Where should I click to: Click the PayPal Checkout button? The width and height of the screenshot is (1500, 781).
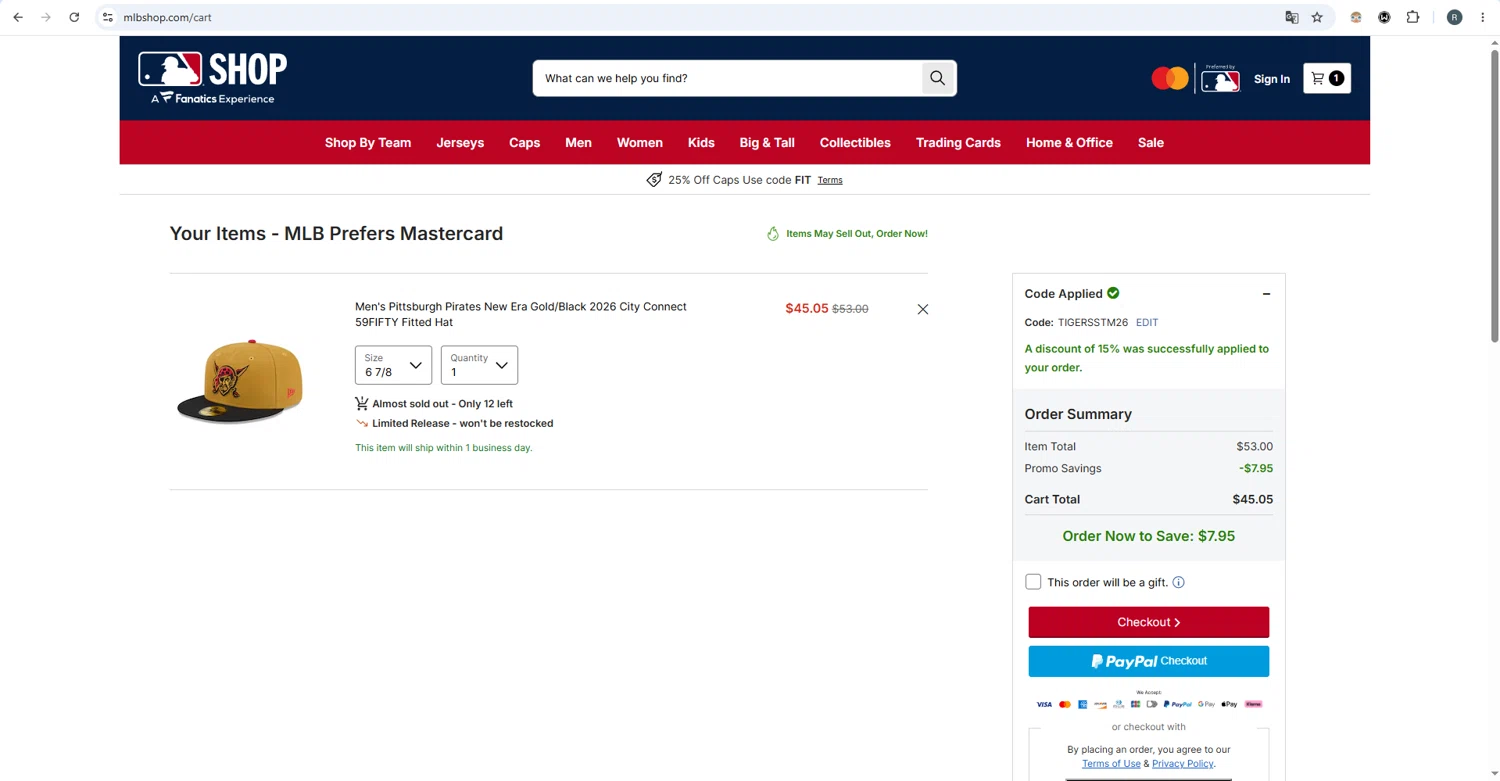pyautogui.click(x=1149, y=661)
